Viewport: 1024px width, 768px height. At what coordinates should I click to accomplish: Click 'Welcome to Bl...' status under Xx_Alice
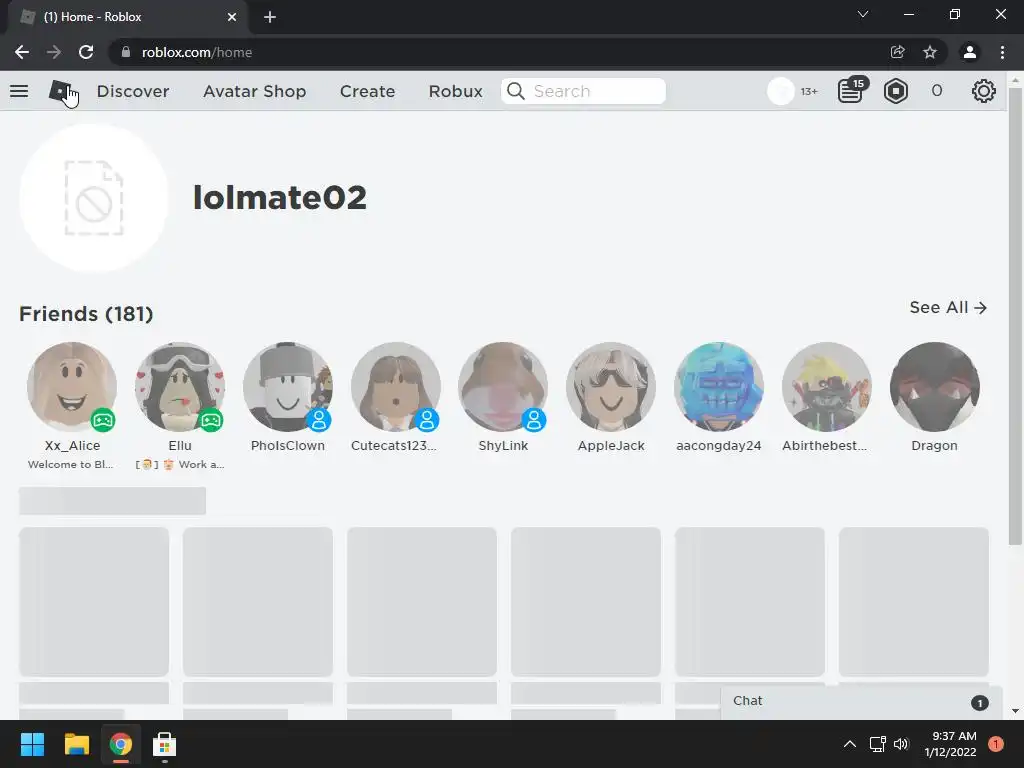coord(71,464)
